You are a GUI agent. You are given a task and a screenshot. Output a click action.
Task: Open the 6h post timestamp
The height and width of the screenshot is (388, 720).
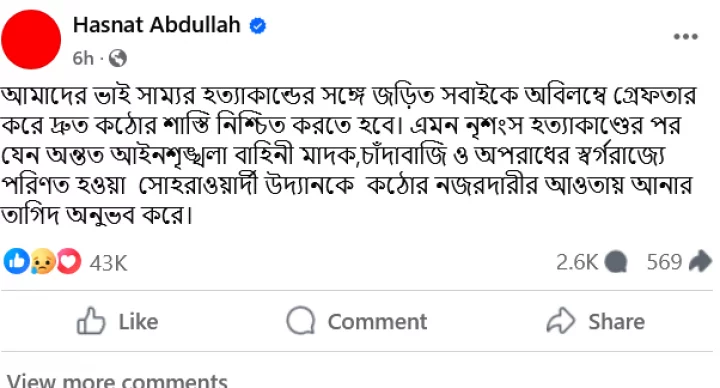tap(83, 58)
